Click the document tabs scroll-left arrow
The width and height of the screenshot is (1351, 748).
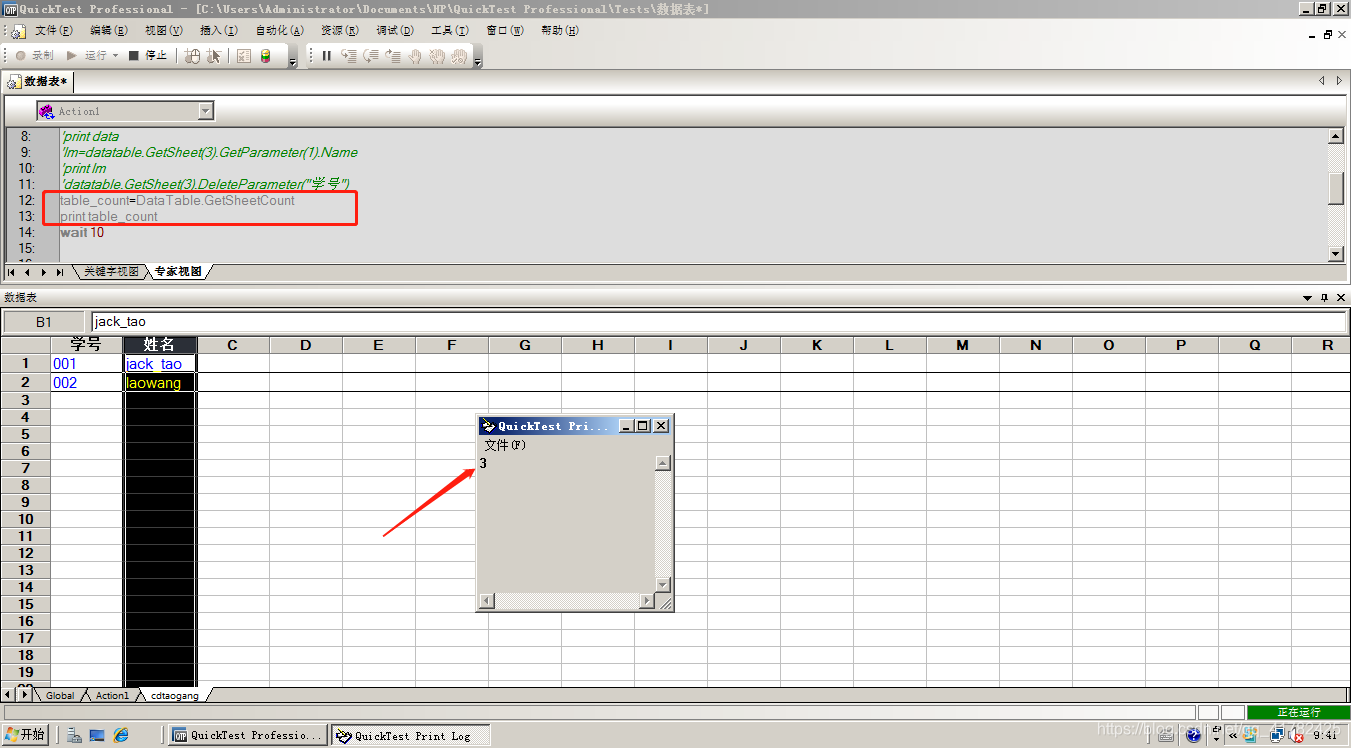tap(1322, 81)
